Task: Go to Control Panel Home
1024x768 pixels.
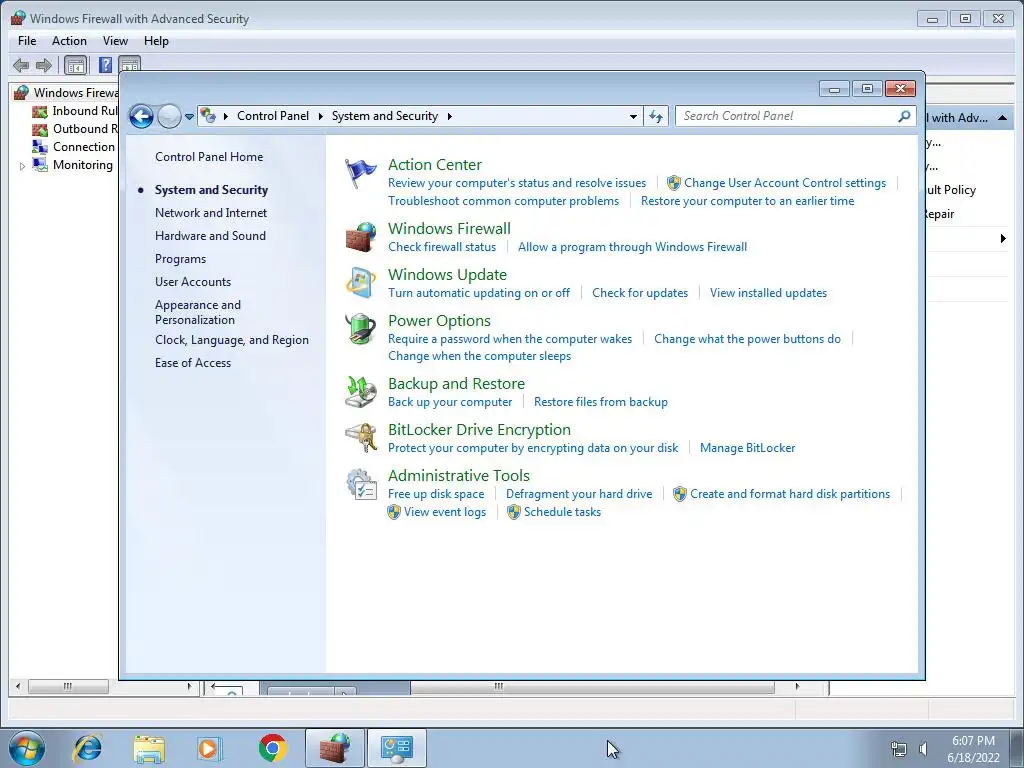Action: point(209,157)
